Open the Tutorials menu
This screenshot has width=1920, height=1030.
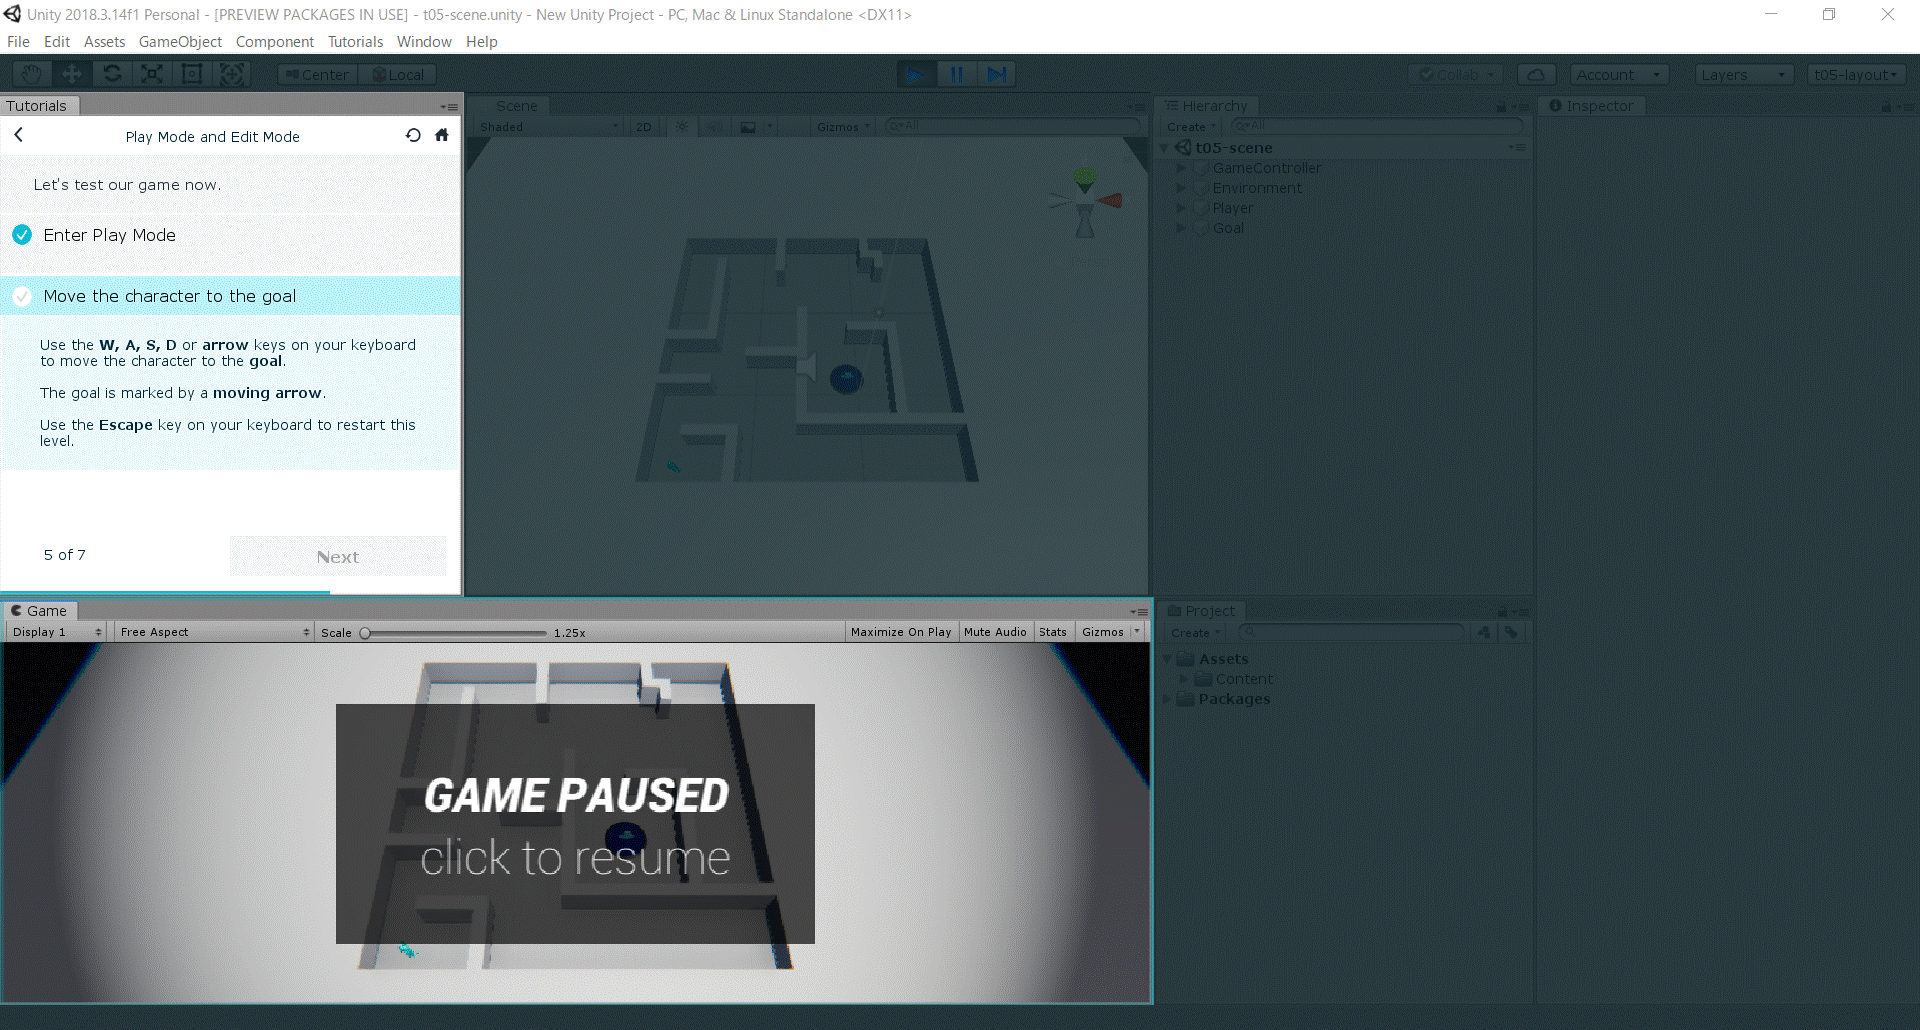[x=355, y=42]
